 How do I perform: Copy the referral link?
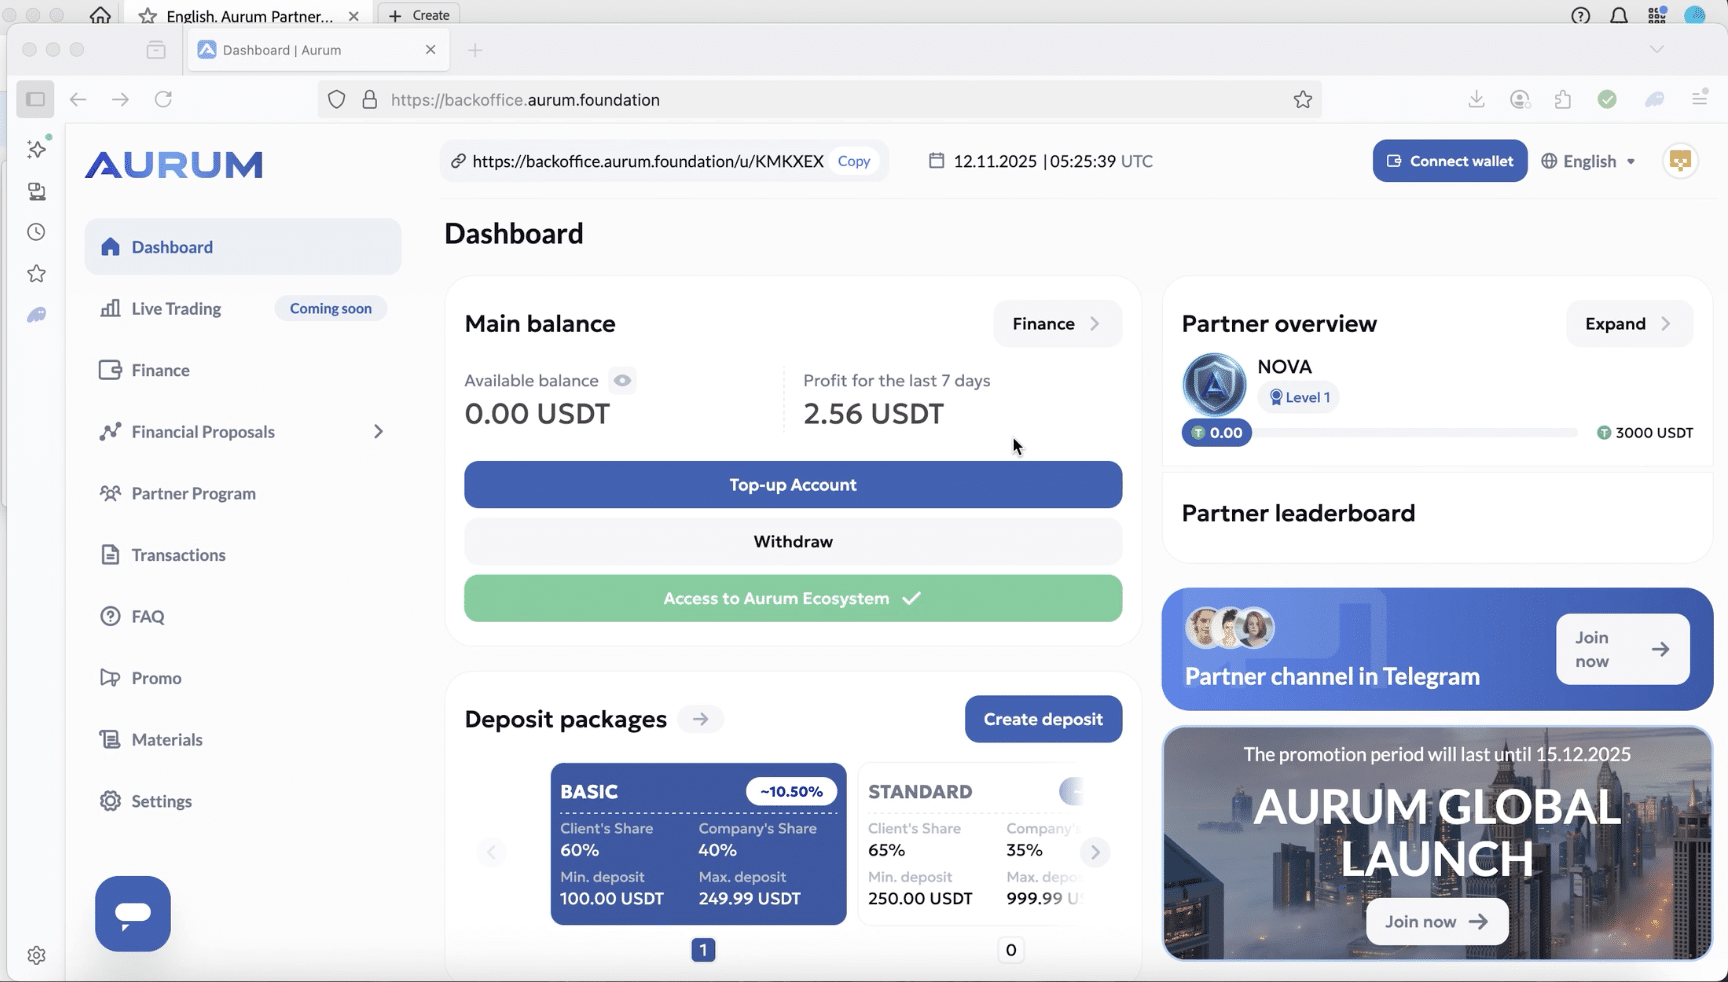click(853, 161)
